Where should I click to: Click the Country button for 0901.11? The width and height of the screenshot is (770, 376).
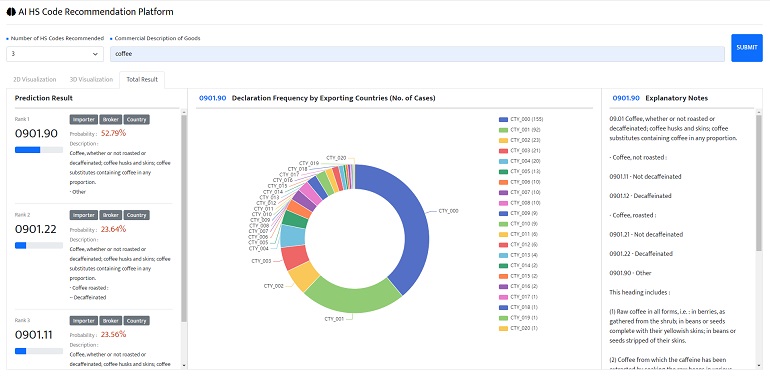pyautogui.click(x=137, y=321)
